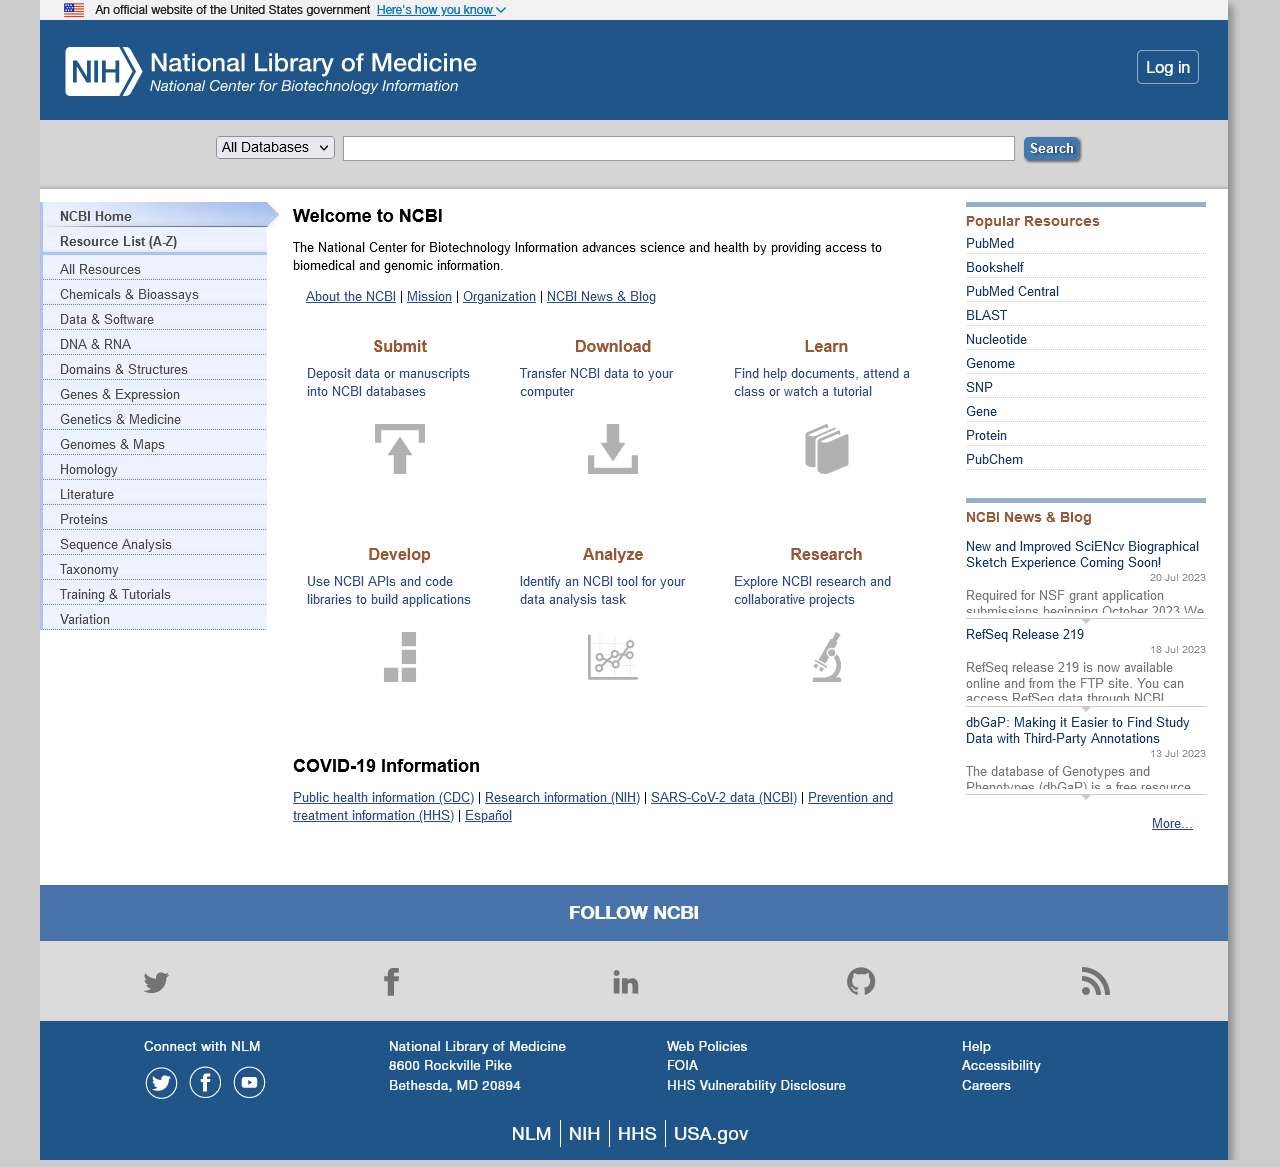Click Accessibility in footer

1001,1066
